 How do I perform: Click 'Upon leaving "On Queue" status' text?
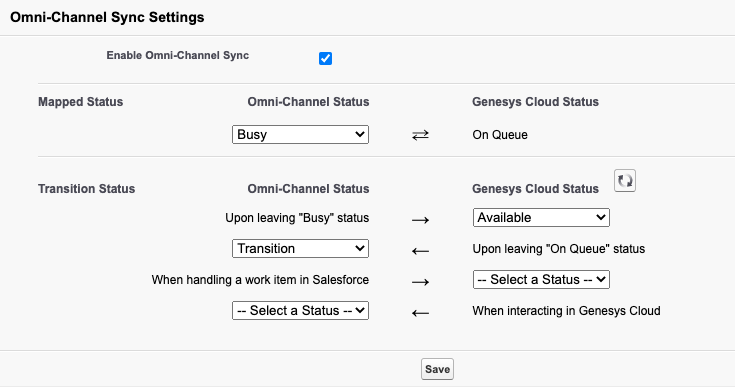(x=559, y=249)
